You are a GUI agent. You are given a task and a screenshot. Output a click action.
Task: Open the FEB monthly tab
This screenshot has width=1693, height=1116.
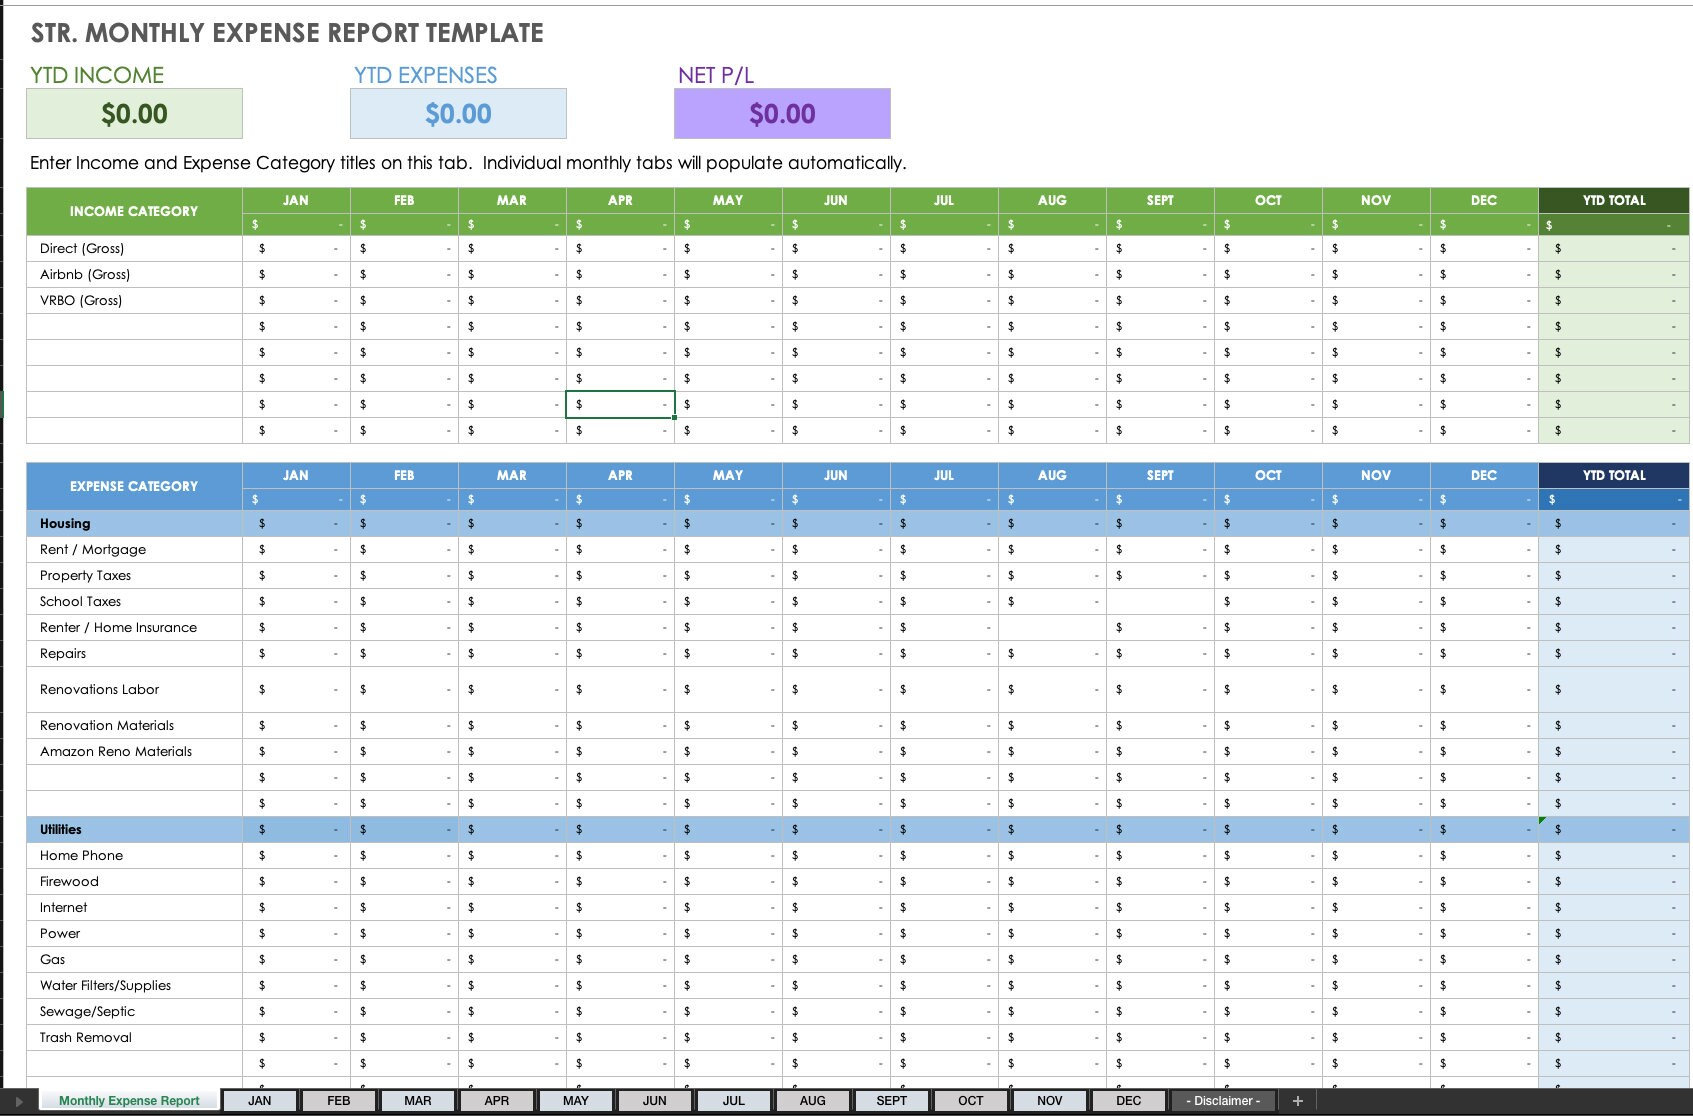338,1100
